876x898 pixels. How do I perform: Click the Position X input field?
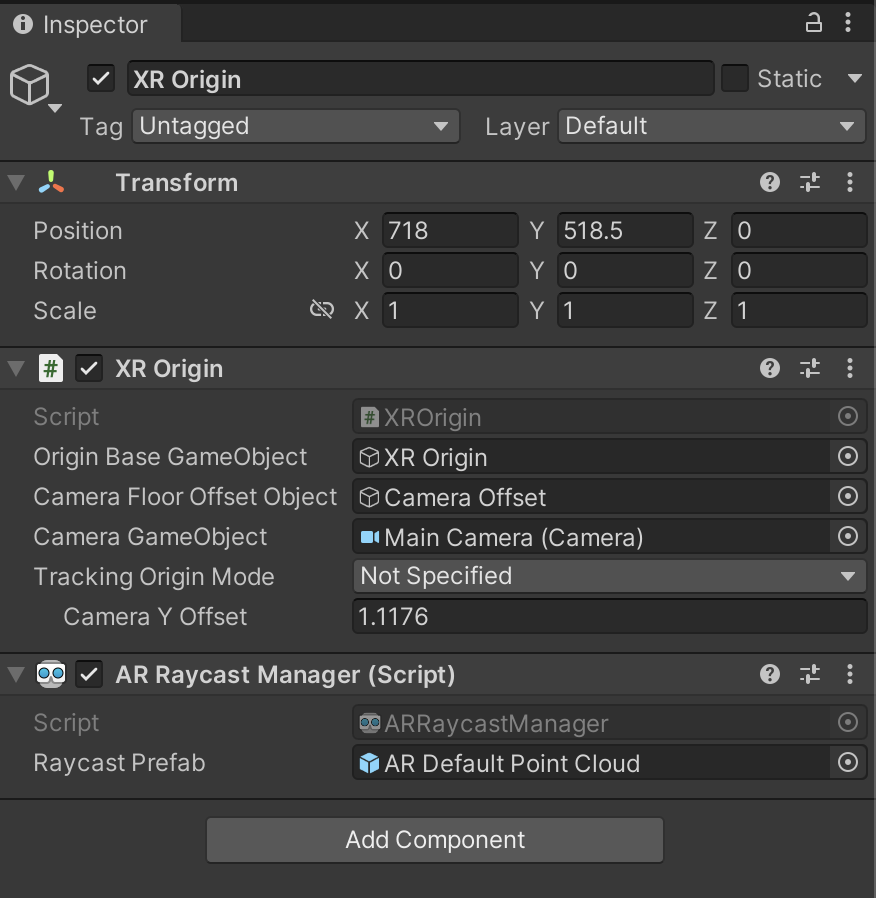coord(449,231)
